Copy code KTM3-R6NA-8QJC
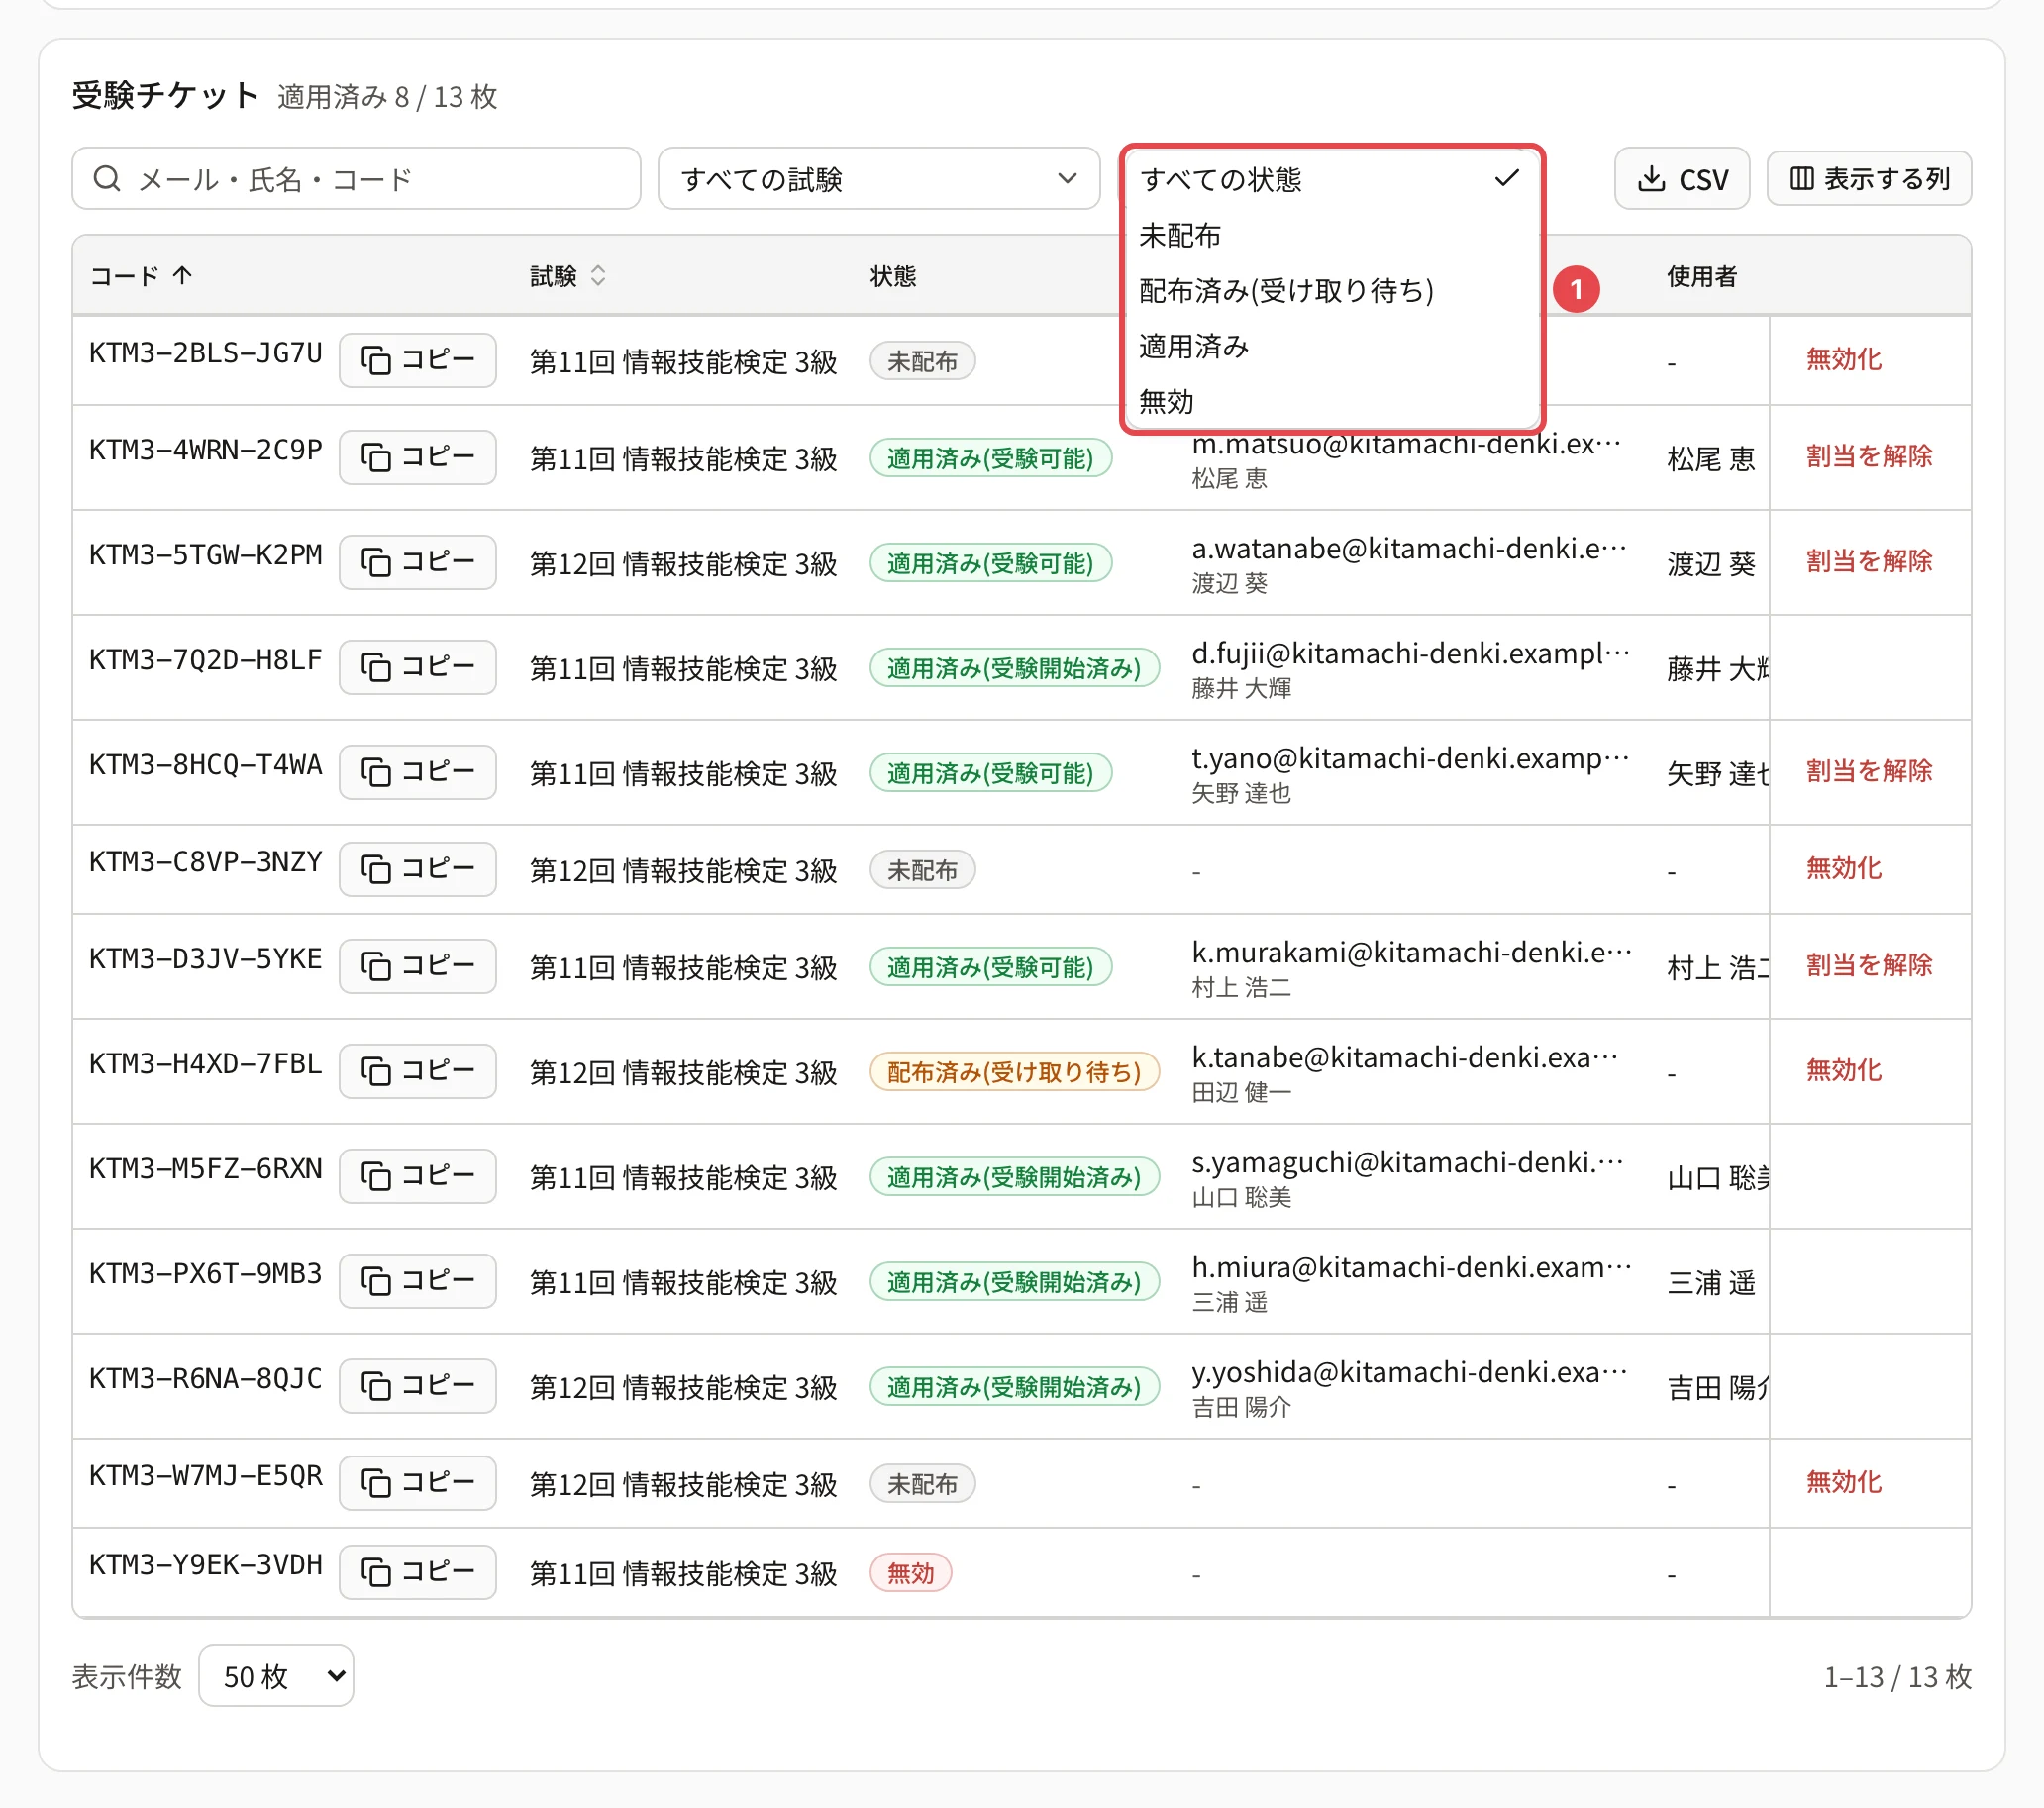Screen dimensions: 2044x1808 [x=417, y=1386]
